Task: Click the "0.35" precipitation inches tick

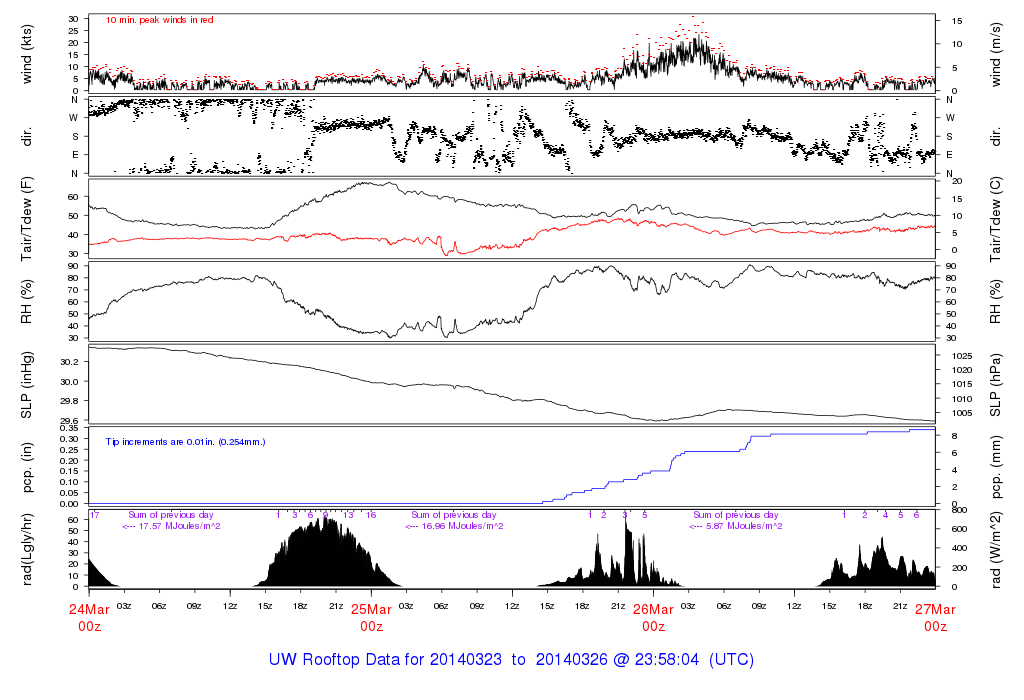Action: coord(69,428)
